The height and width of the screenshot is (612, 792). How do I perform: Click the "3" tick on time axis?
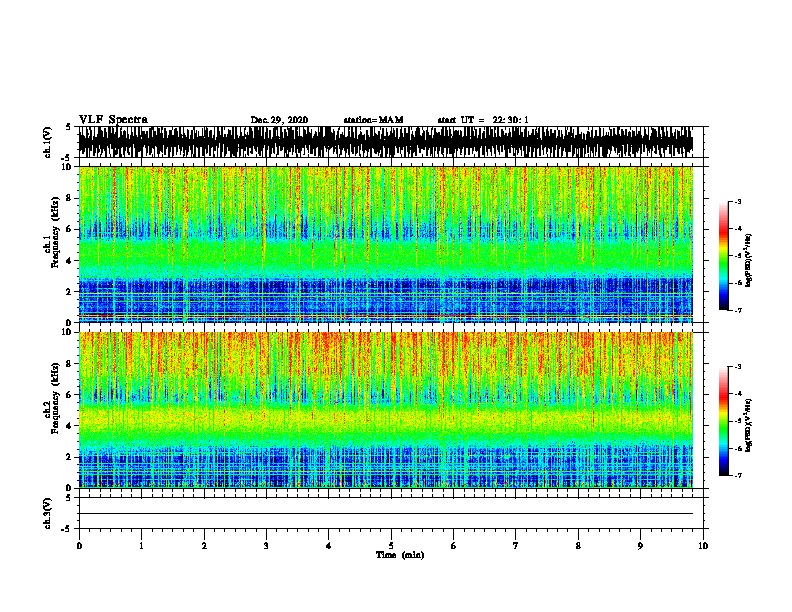click(x=266, y=546)
